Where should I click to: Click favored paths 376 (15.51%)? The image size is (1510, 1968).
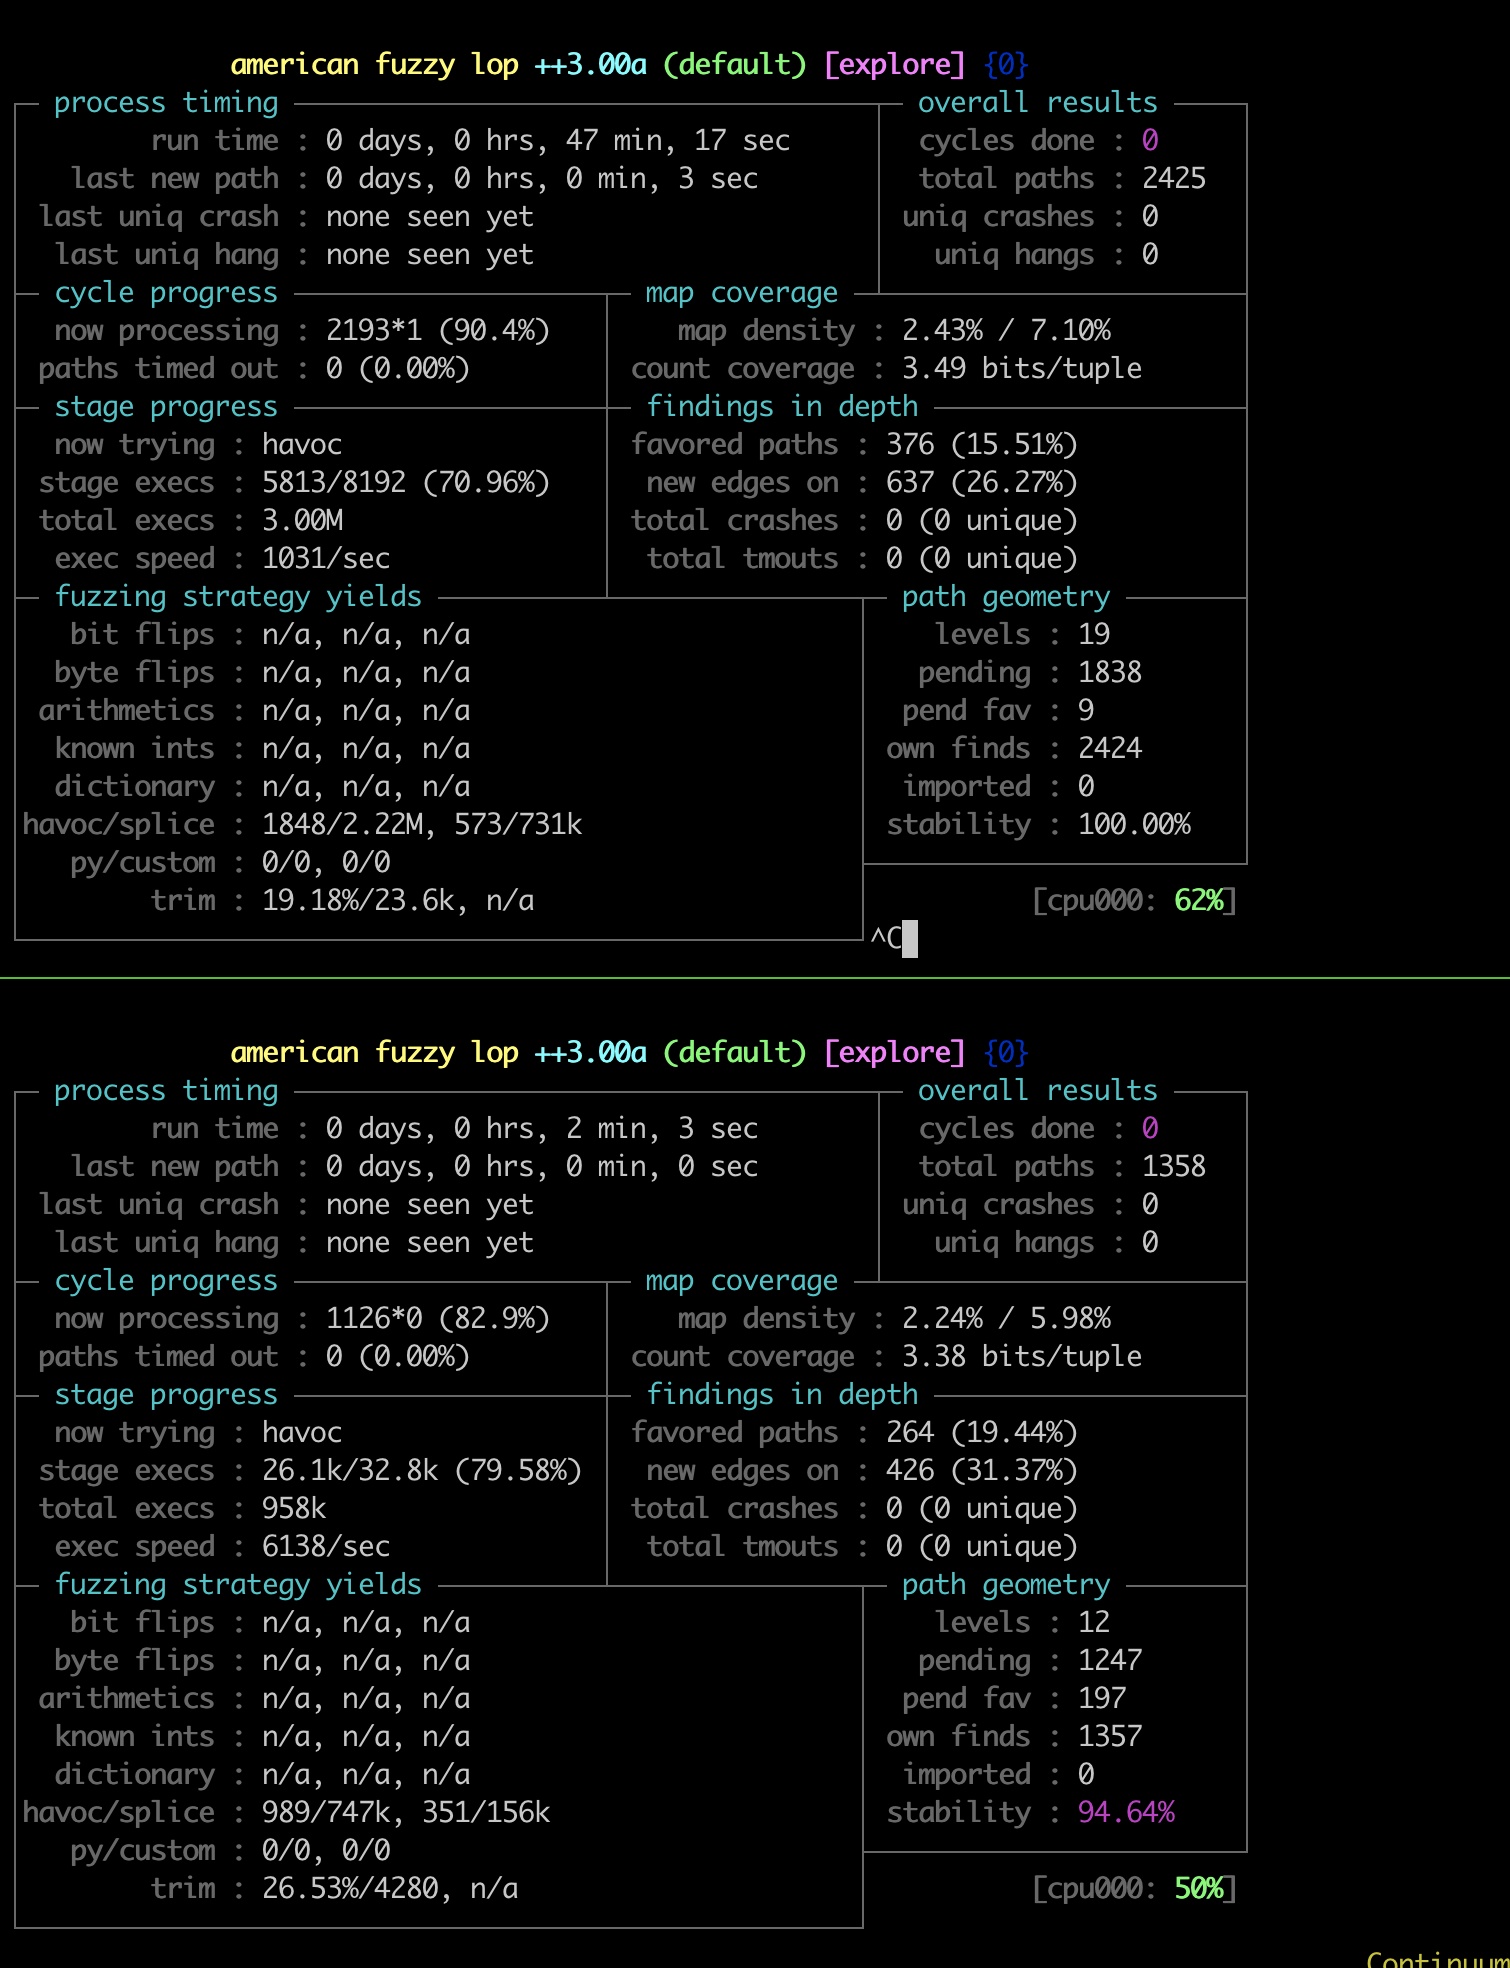click(982, 444)
